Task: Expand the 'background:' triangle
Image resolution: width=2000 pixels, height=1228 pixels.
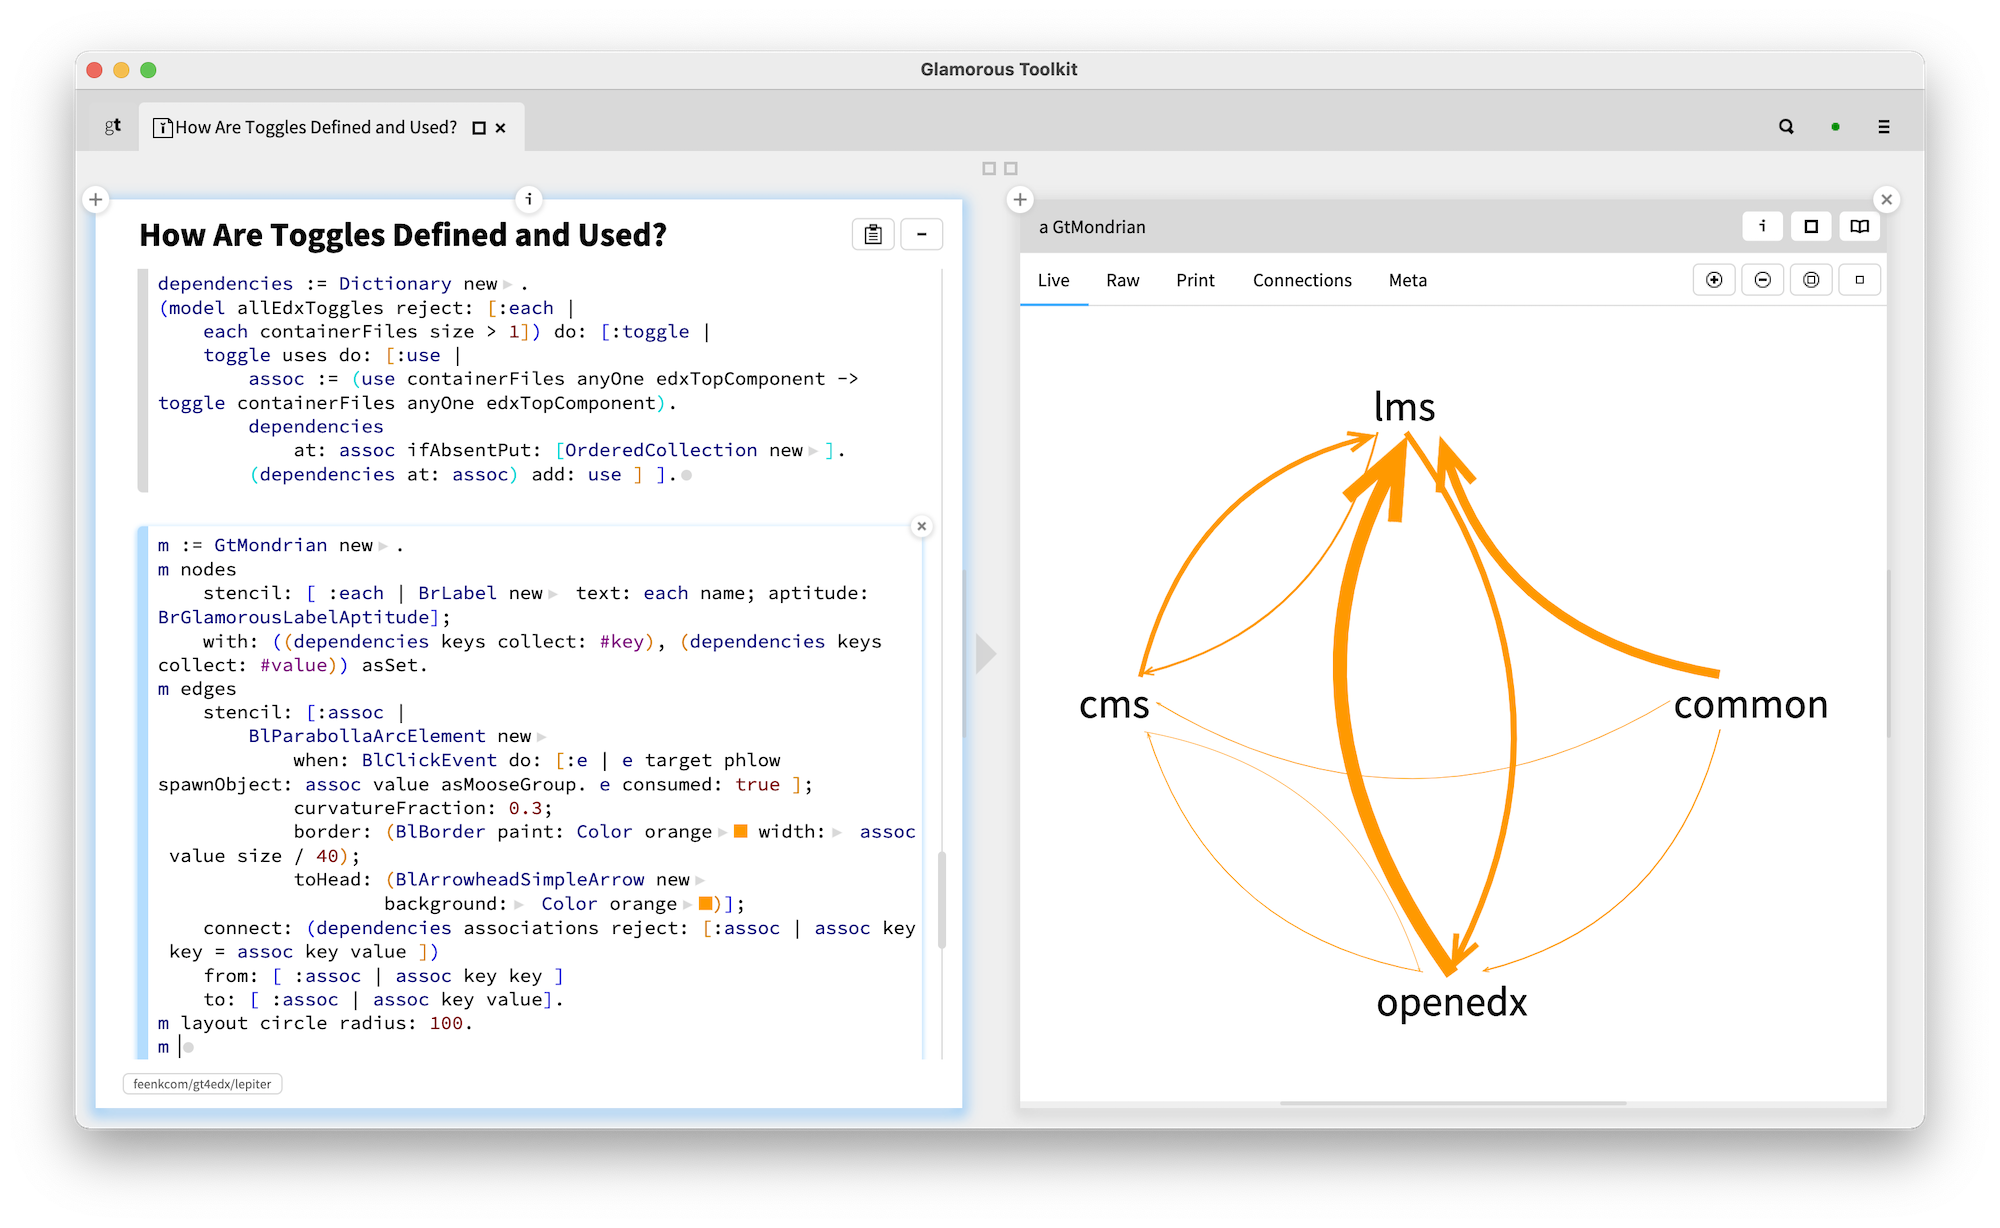Action: click(x=519, y=905)
